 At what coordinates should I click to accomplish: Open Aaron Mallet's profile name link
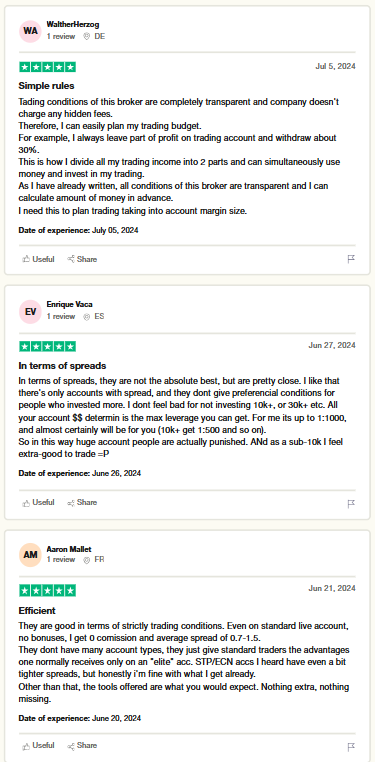(69, 549)
